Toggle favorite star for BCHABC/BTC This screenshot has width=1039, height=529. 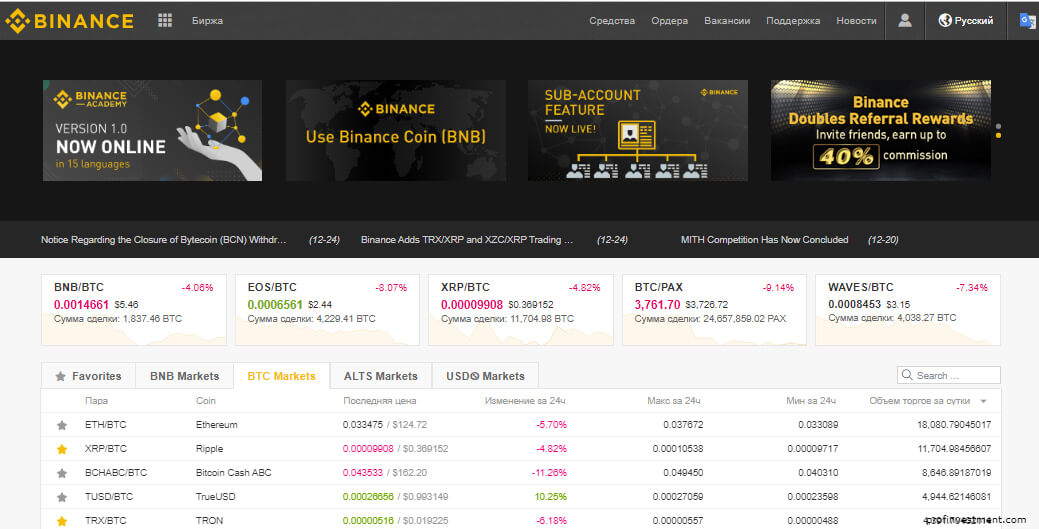(62, 473)
